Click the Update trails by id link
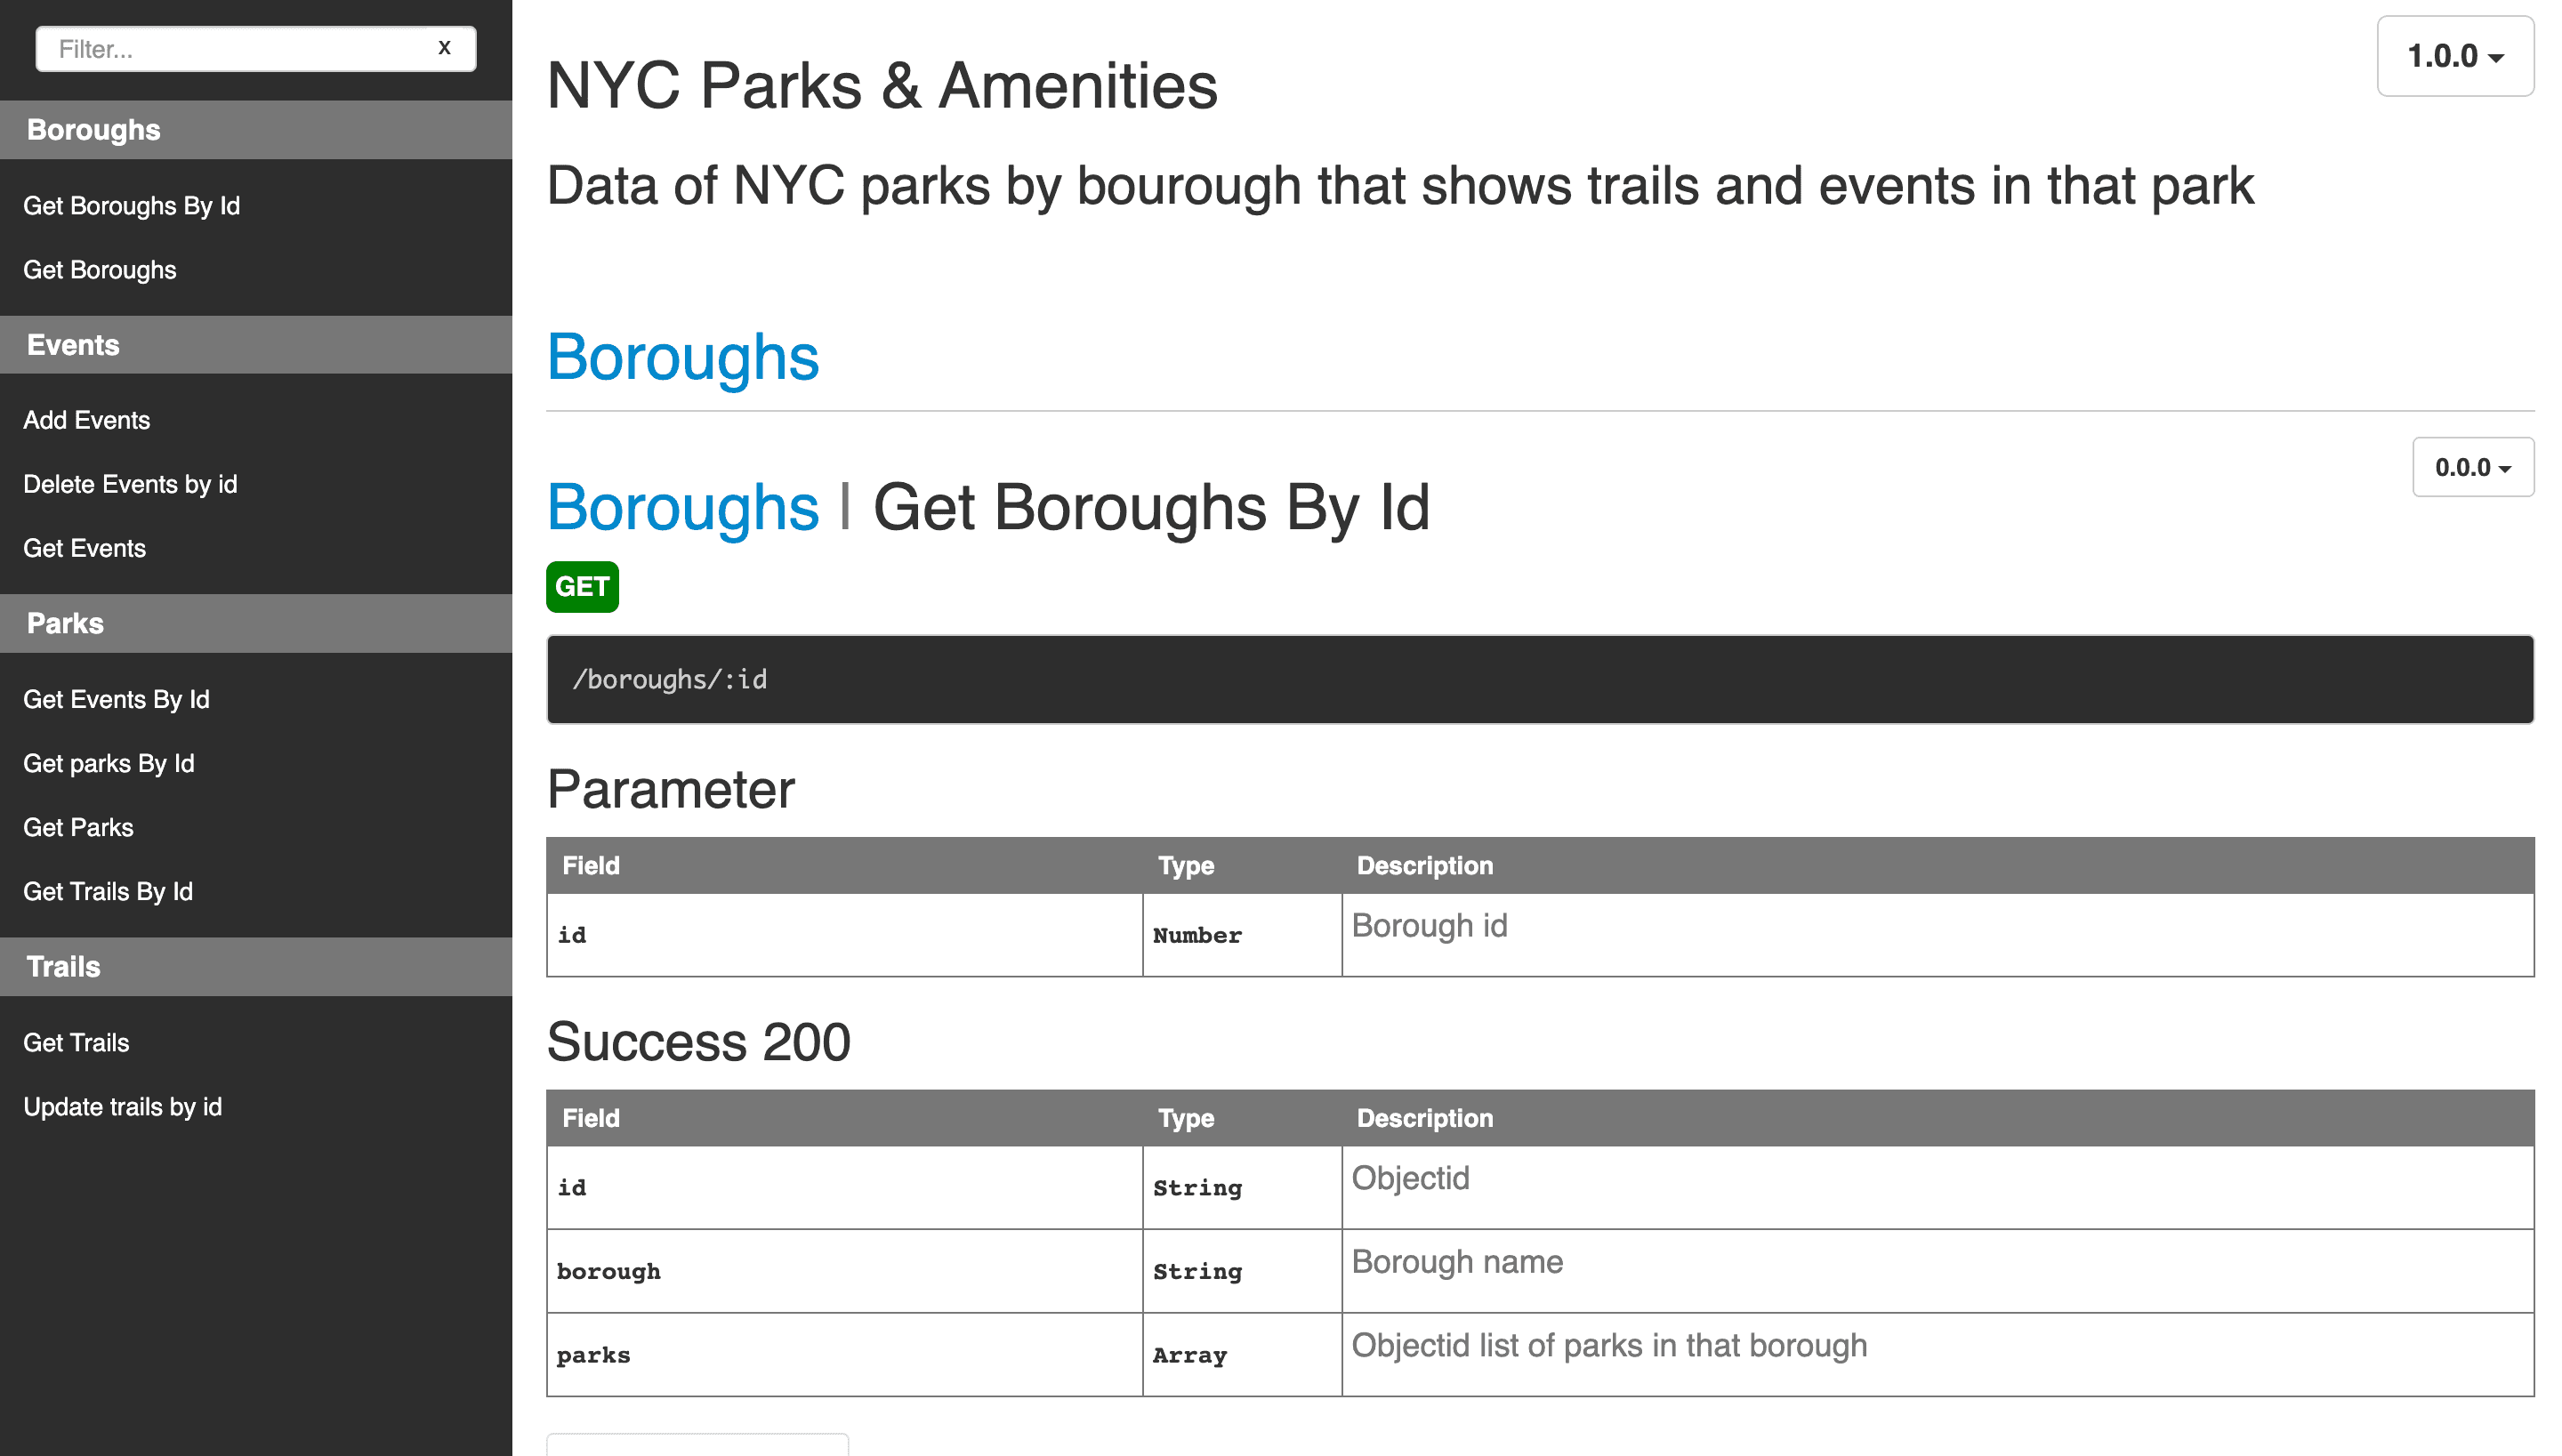The width and height of the screenshot is (2562, 1456). coord(125,1106)
